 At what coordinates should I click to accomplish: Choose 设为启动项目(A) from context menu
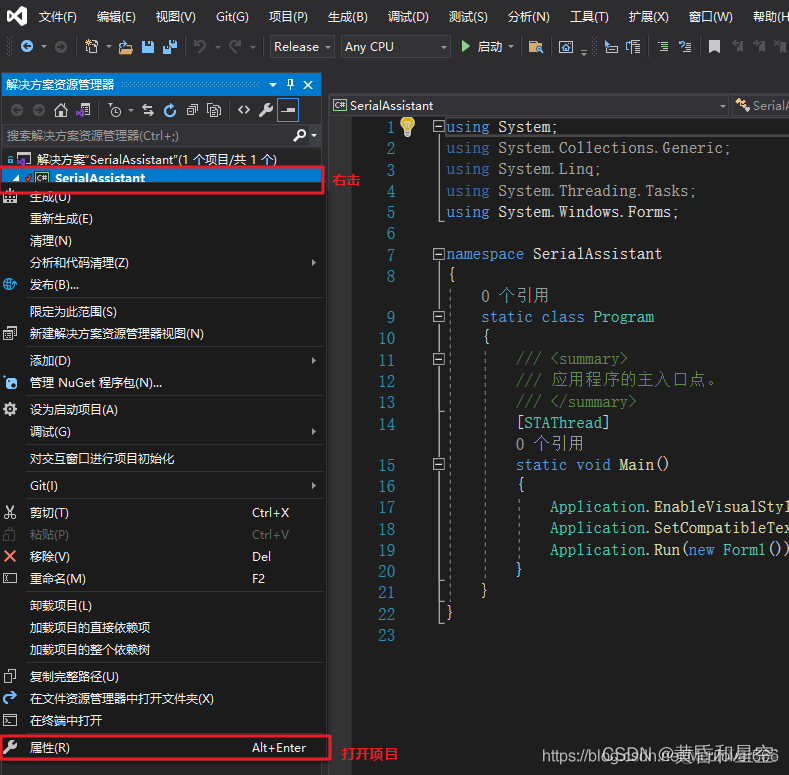coord(73,409)
